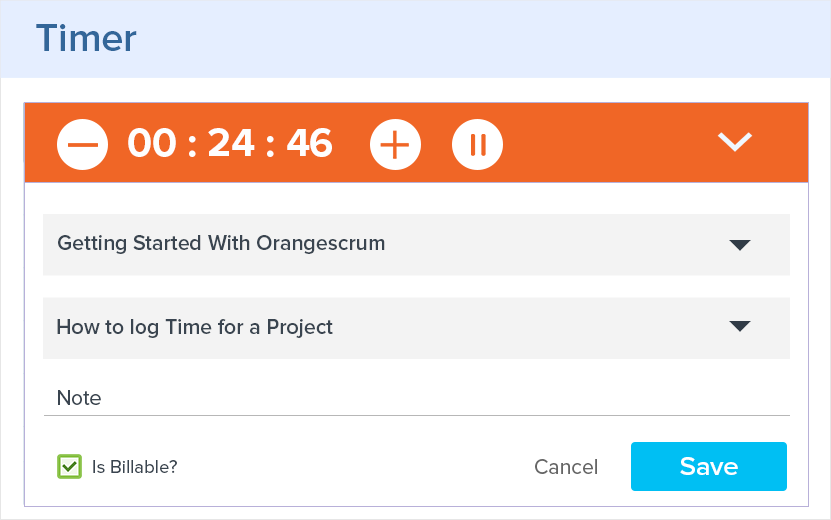Pause the running timer
The width and height of the screenshot is (831, 520).
click(477, 145)
